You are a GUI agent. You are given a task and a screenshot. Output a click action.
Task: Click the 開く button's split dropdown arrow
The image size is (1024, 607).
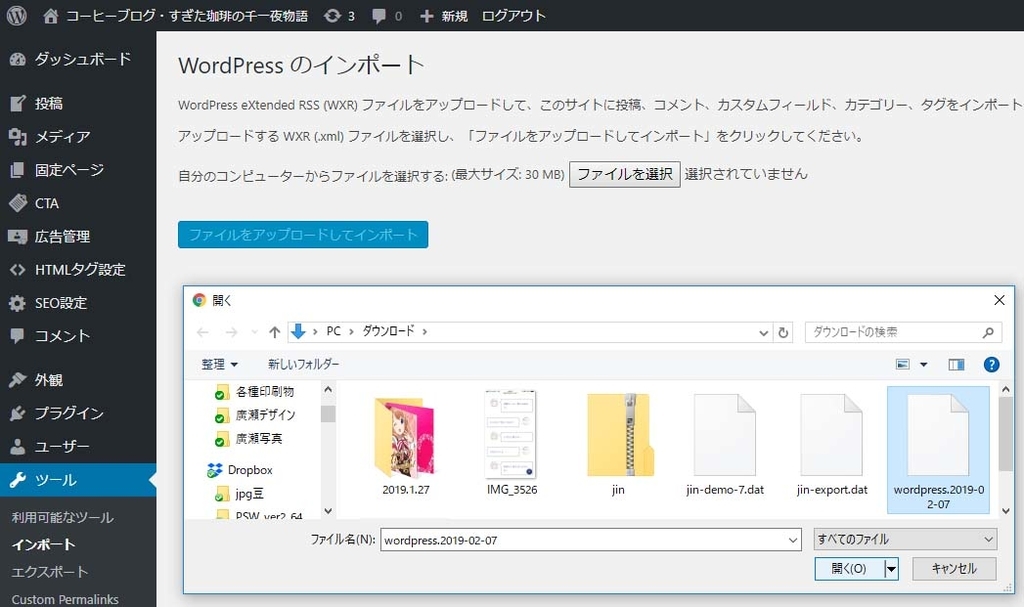[891, 569]
